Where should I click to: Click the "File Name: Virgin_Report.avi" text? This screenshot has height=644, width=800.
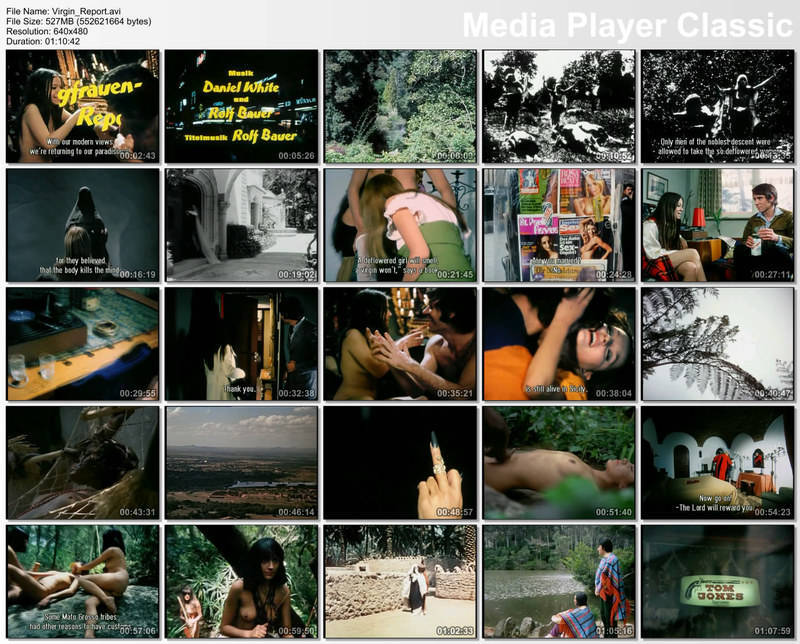pos(64,11)
